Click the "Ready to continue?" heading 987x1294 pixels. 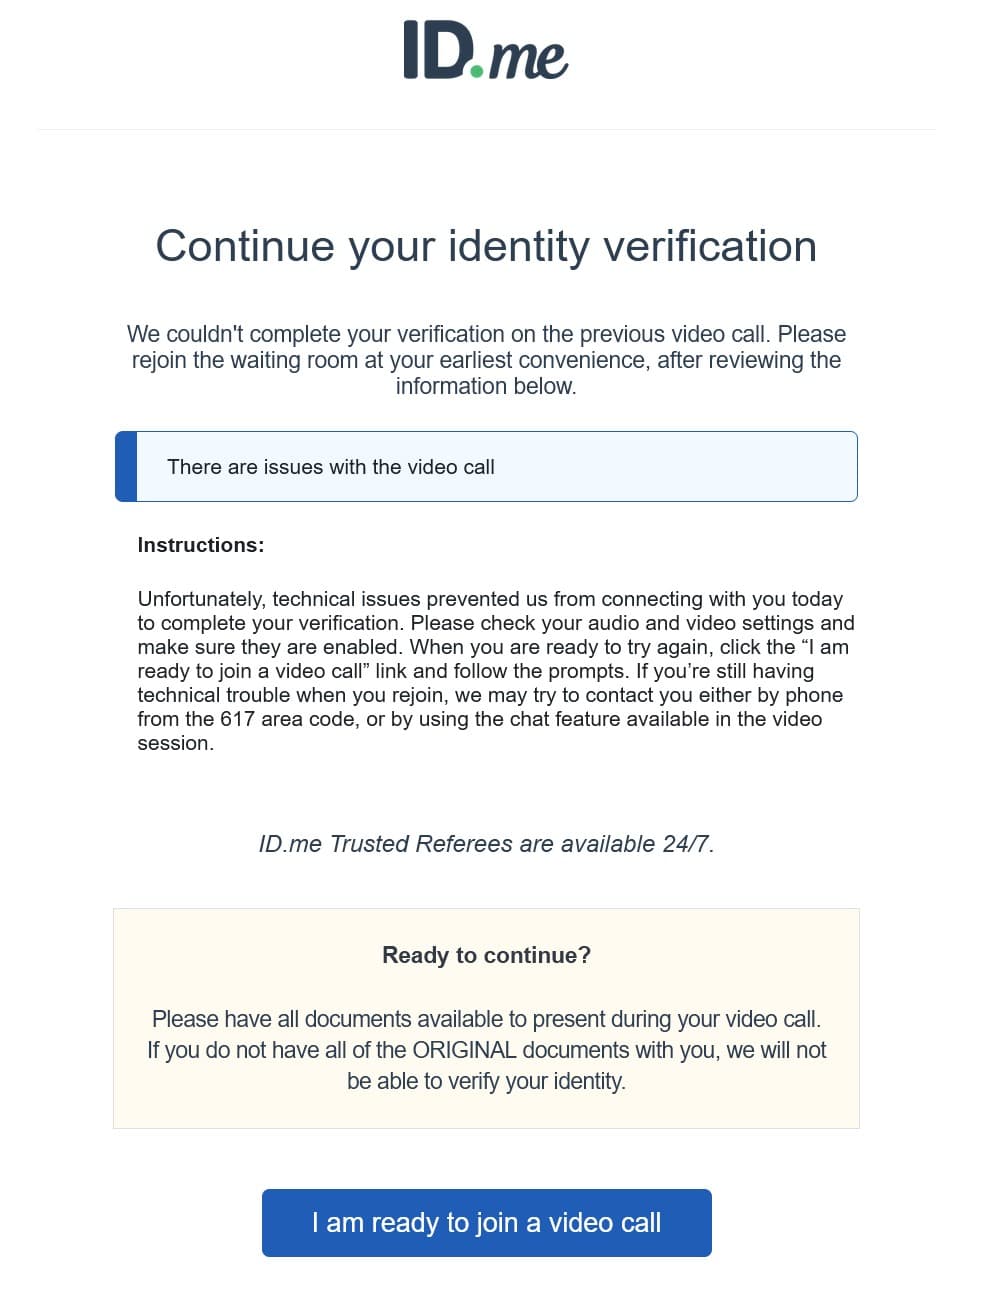pyautogui.click(x=486, y=955)
